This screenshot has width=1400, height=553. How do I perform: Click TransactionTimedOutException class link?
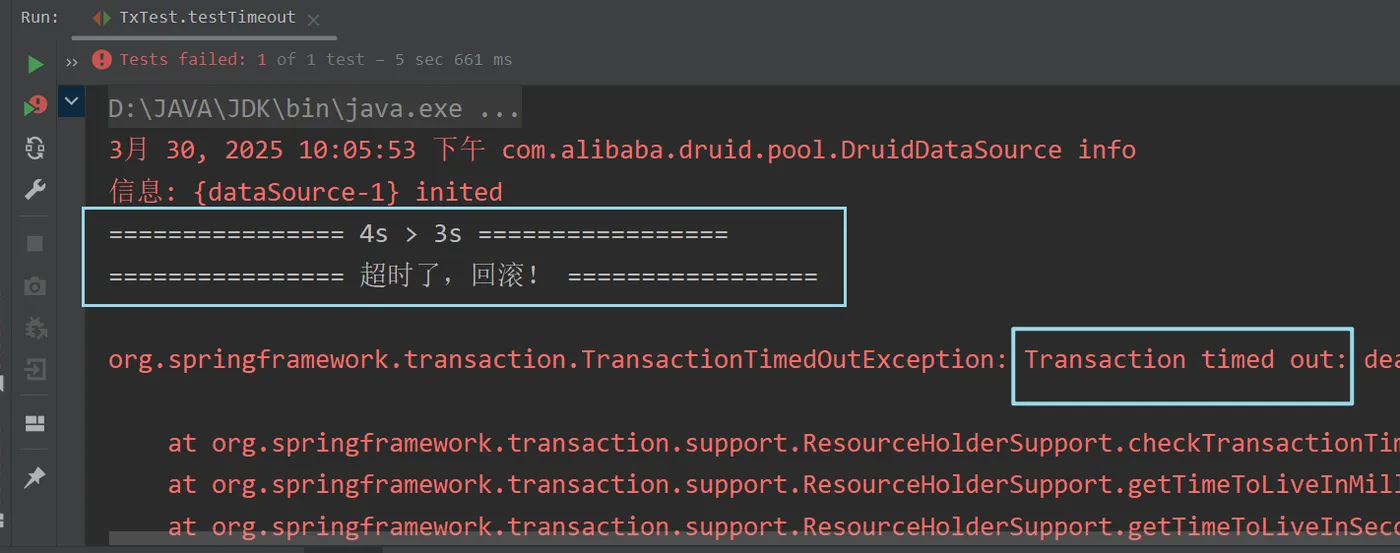pyautogui.click(x=556, y=359)
